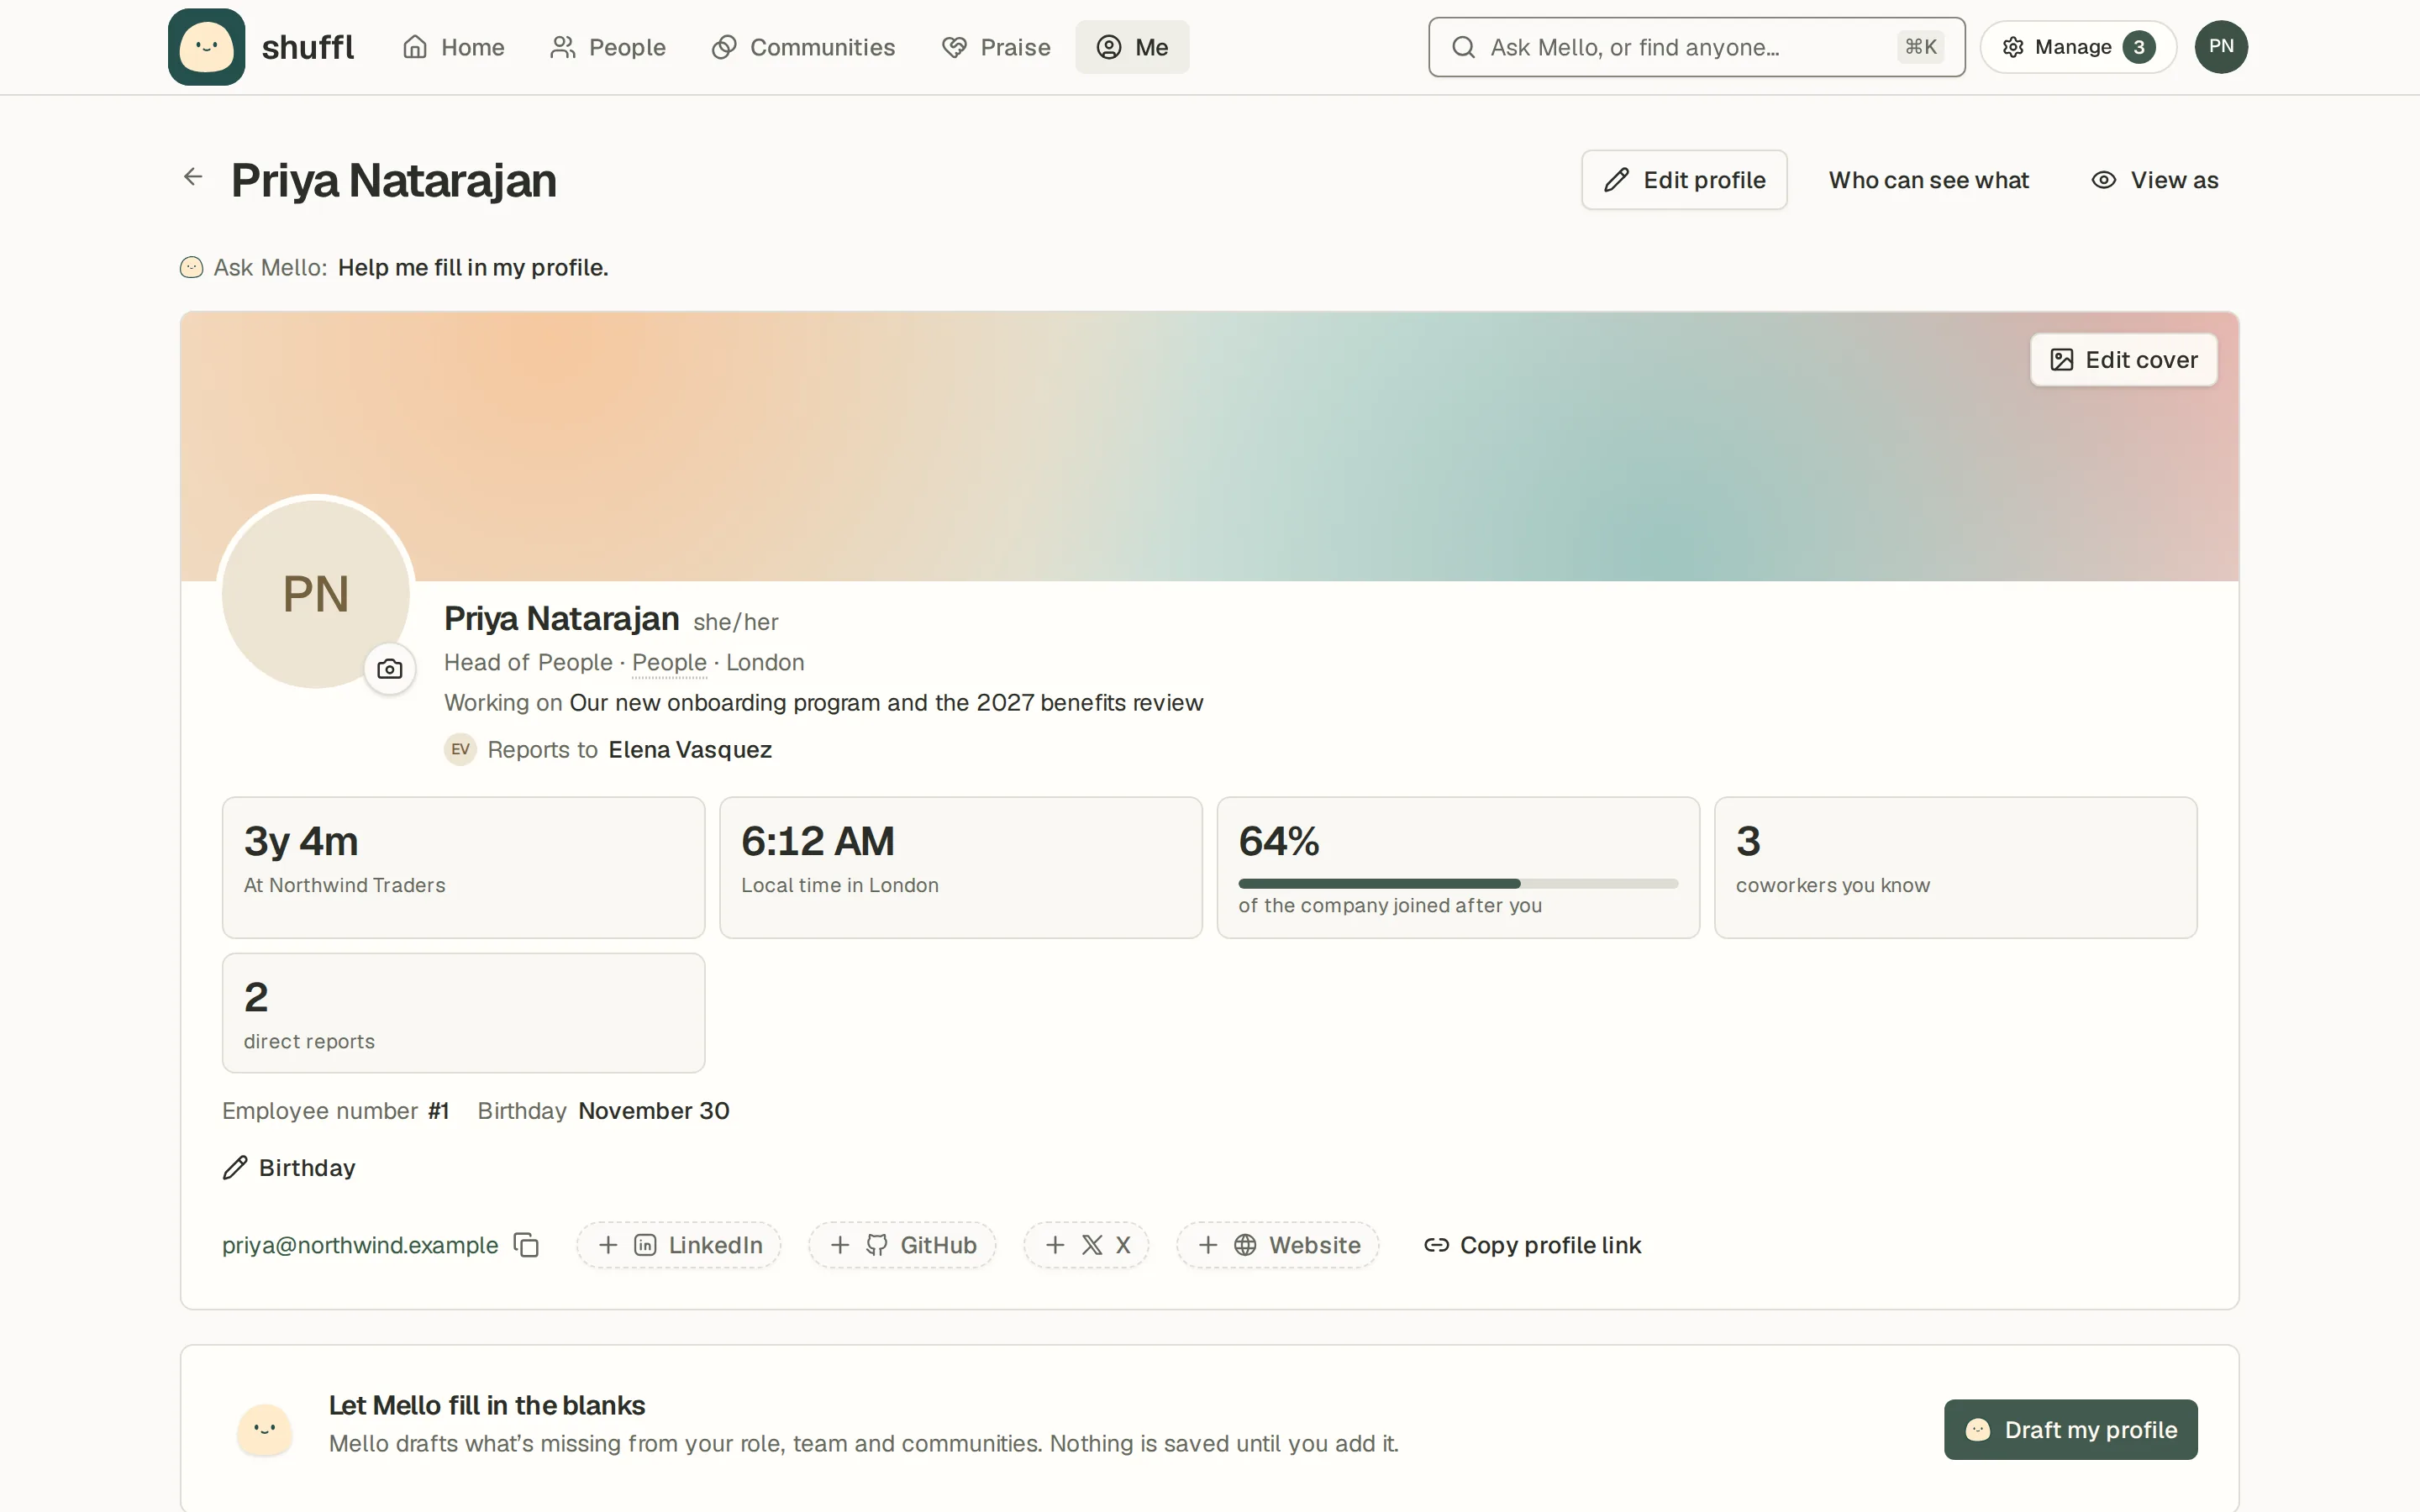Add a LinkedIn profile link
This screenshot has width=2420, height=1512.
point(679,1245)
